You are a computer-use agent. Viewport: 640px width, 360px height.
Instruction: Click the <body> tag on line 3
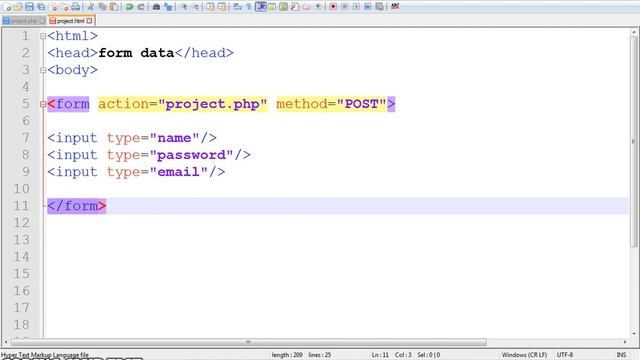coord(72,70)
